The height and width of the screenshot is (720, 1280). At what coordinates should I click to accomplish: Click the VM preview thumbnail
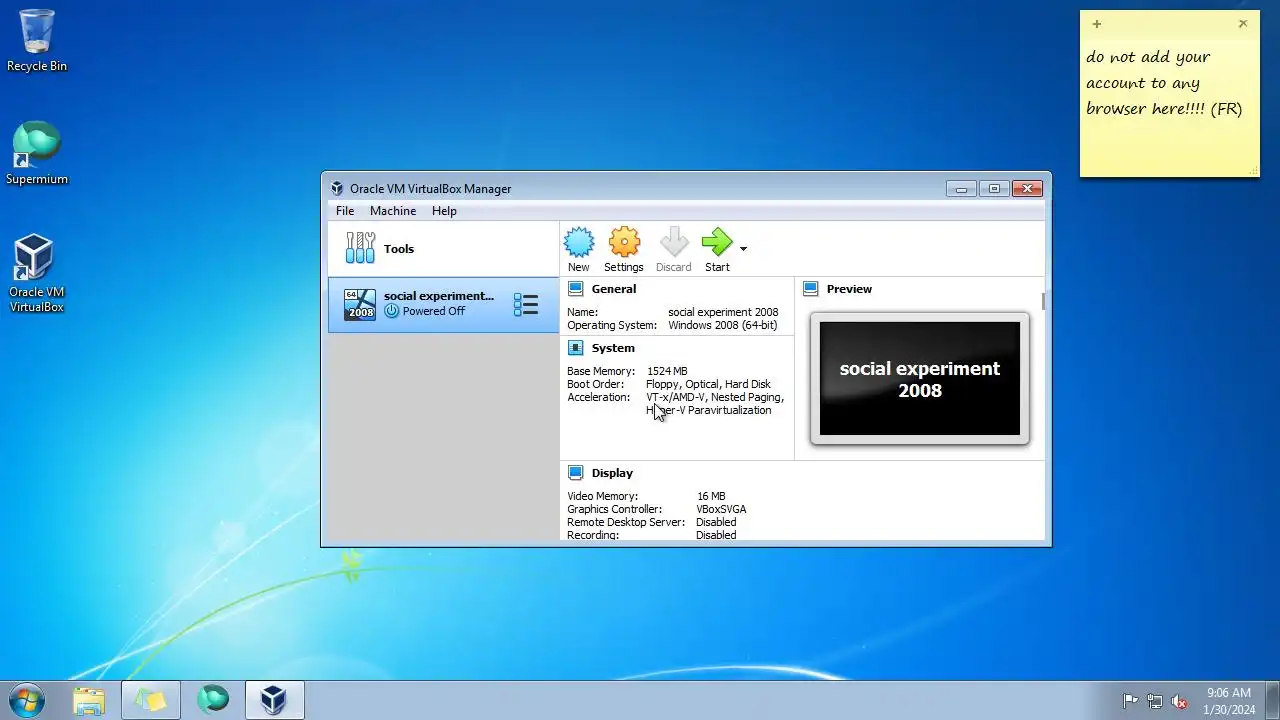(920, 378)
